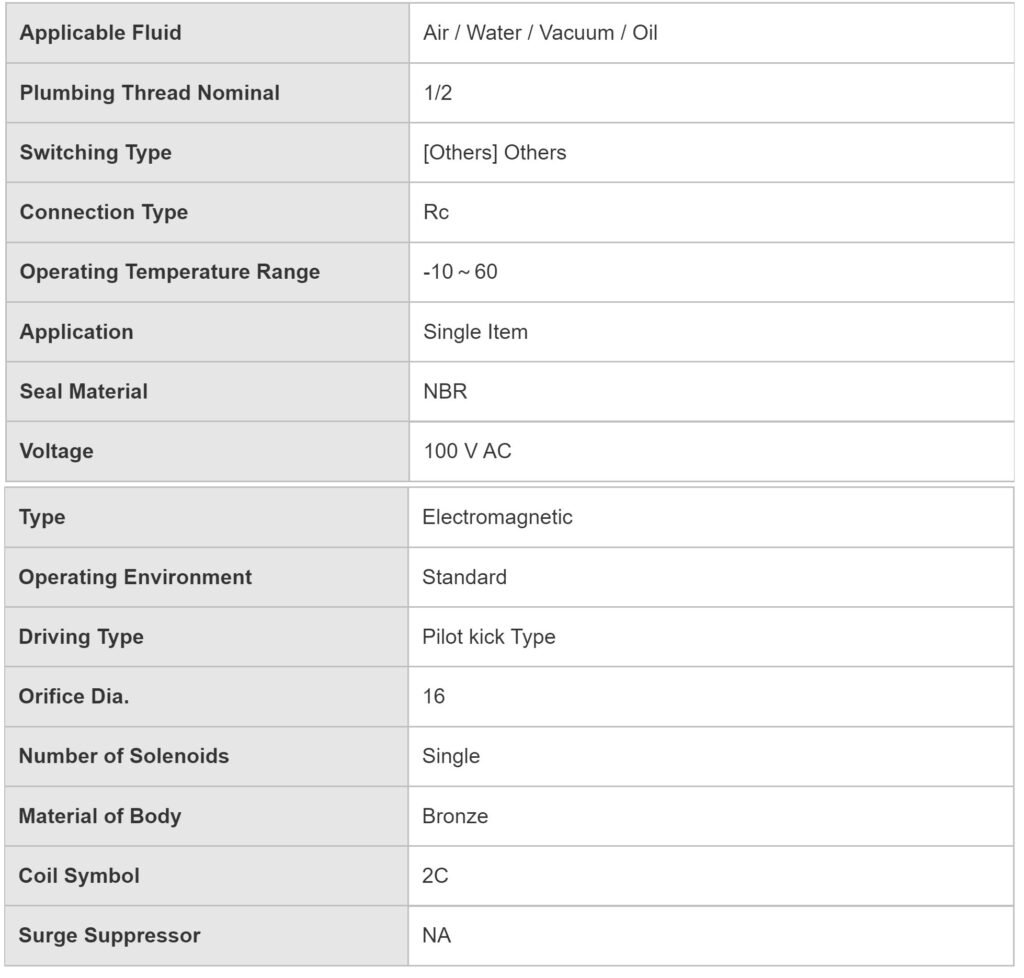Click the Plumbing Thread Nominal label

[150, 93]
